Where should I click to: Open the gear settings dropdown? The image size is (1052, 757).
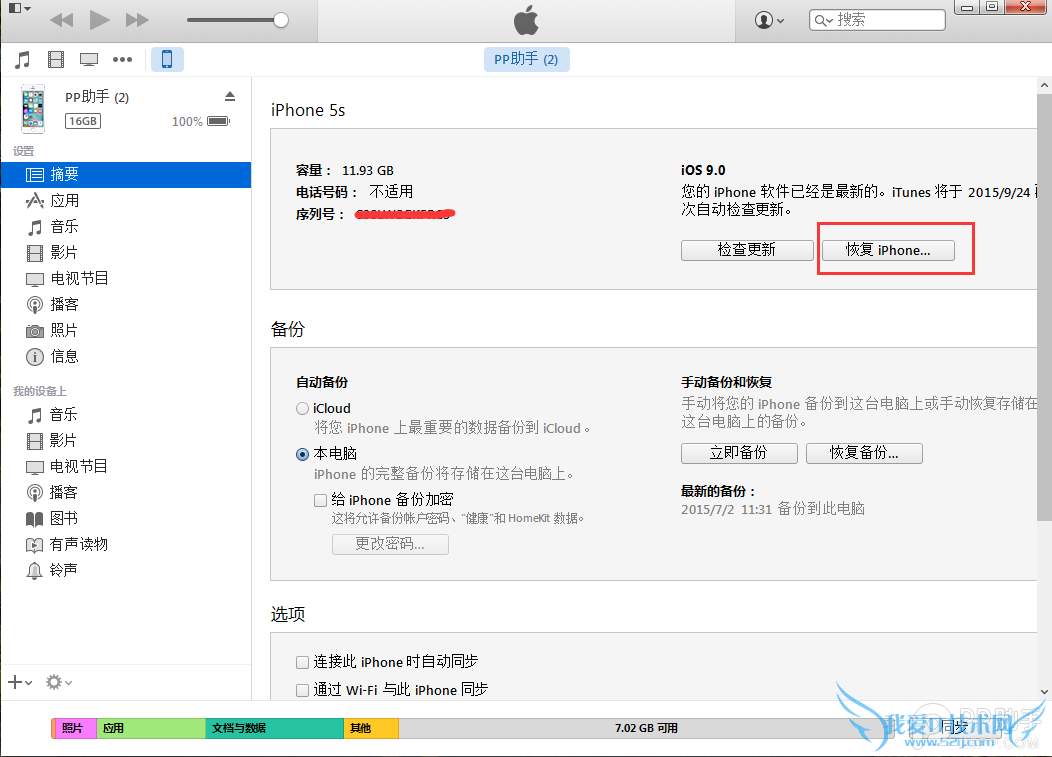pos(59,683)
